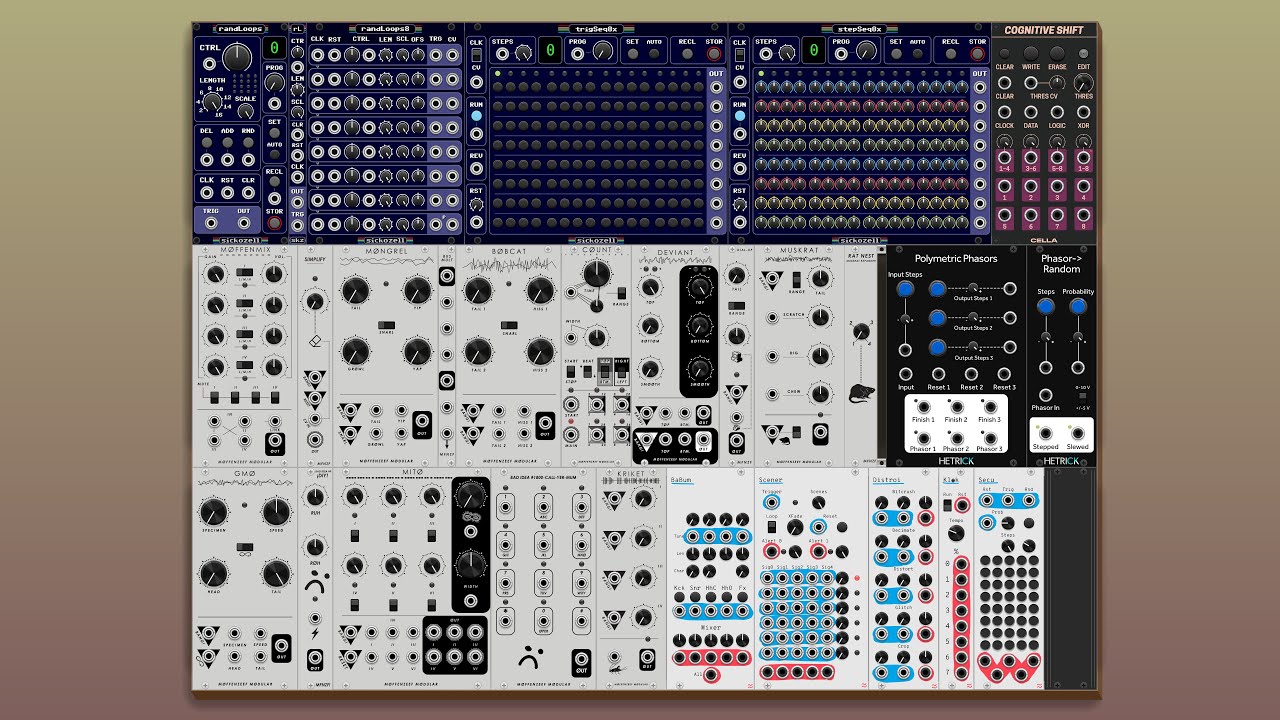Click the blue Output Steps 2 knob
This screenshot has width=1280, height=720.
pyautogui.click(x=937, y=318)
